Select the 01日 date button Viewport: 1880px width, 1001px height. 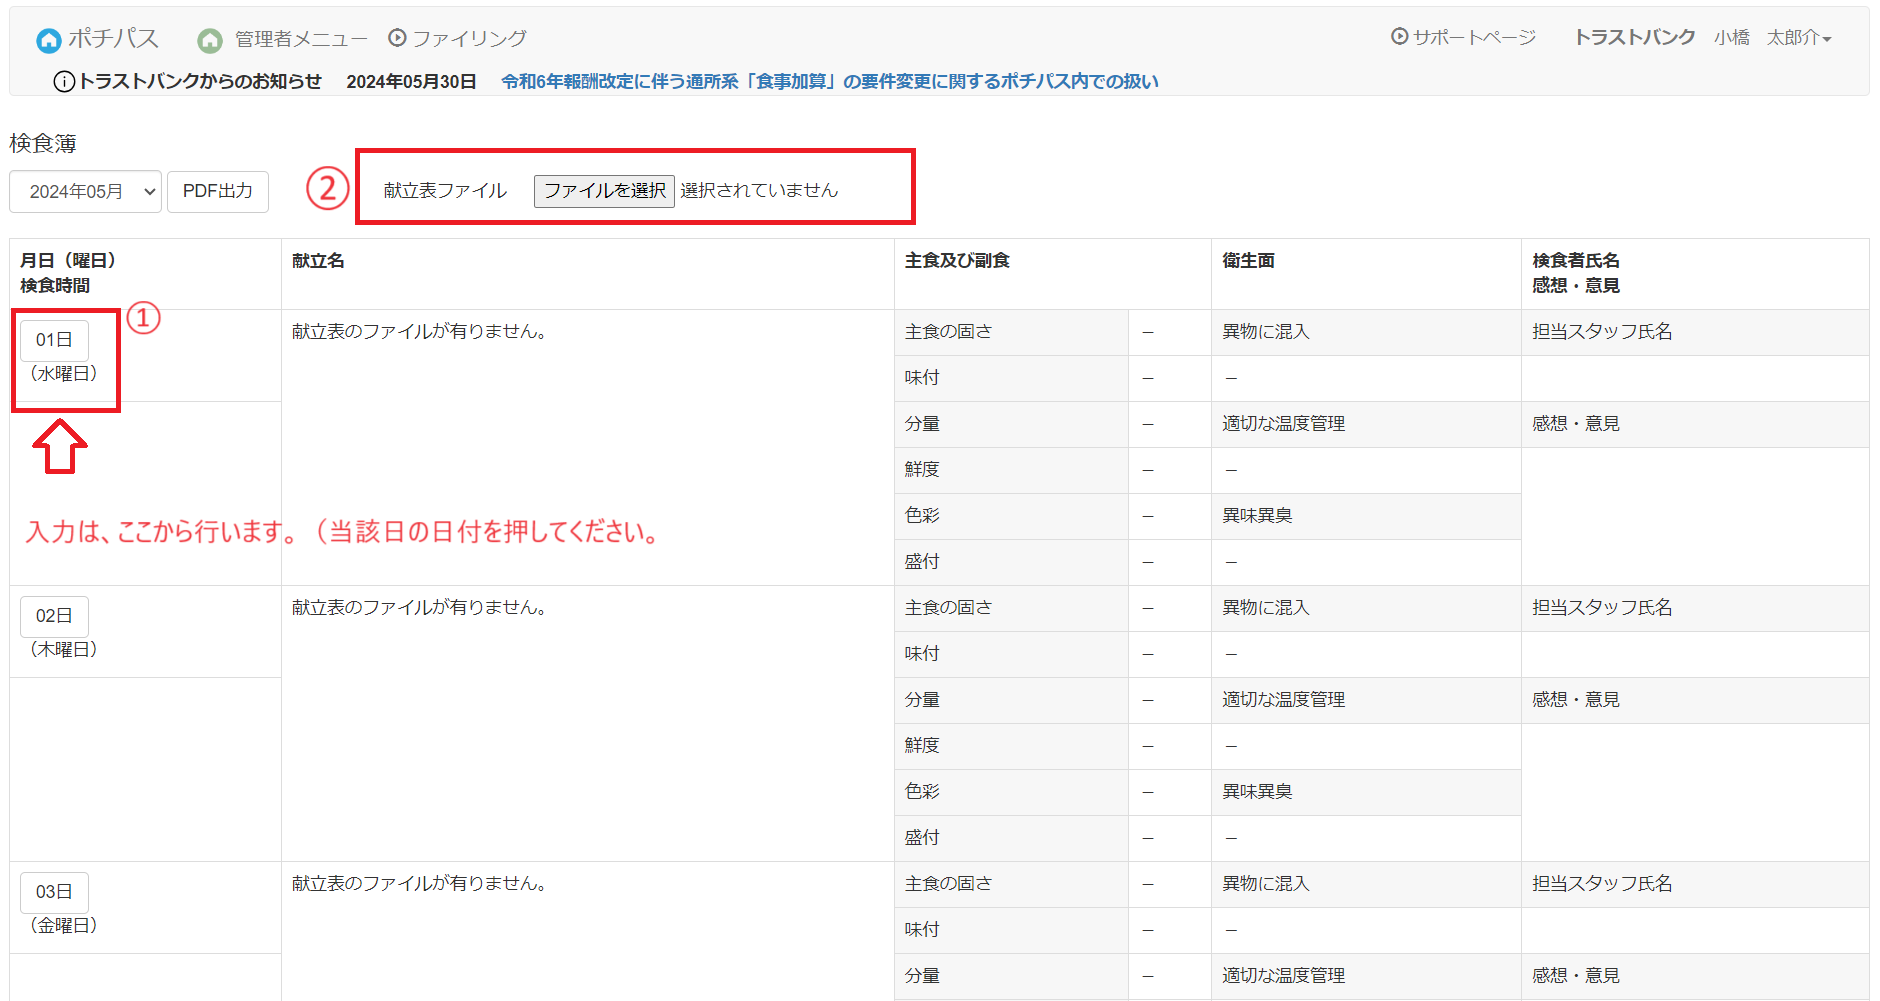click(54, 340)
